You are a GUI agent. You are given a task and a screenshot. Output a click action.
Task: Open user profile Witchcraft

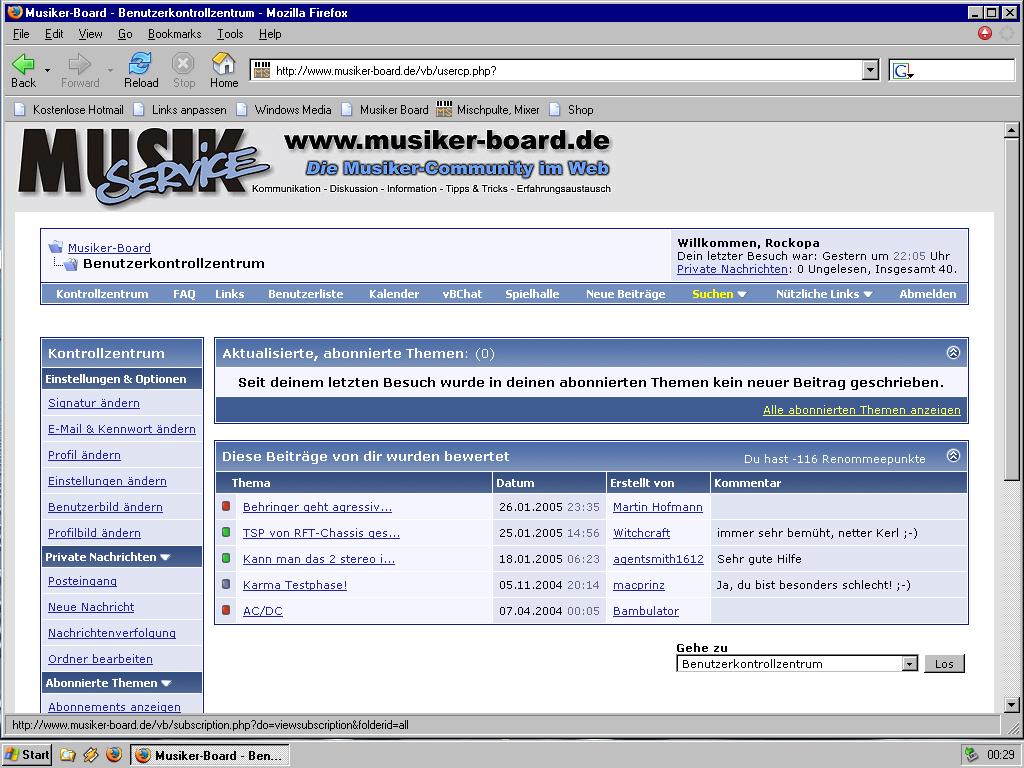coord(641,533)
